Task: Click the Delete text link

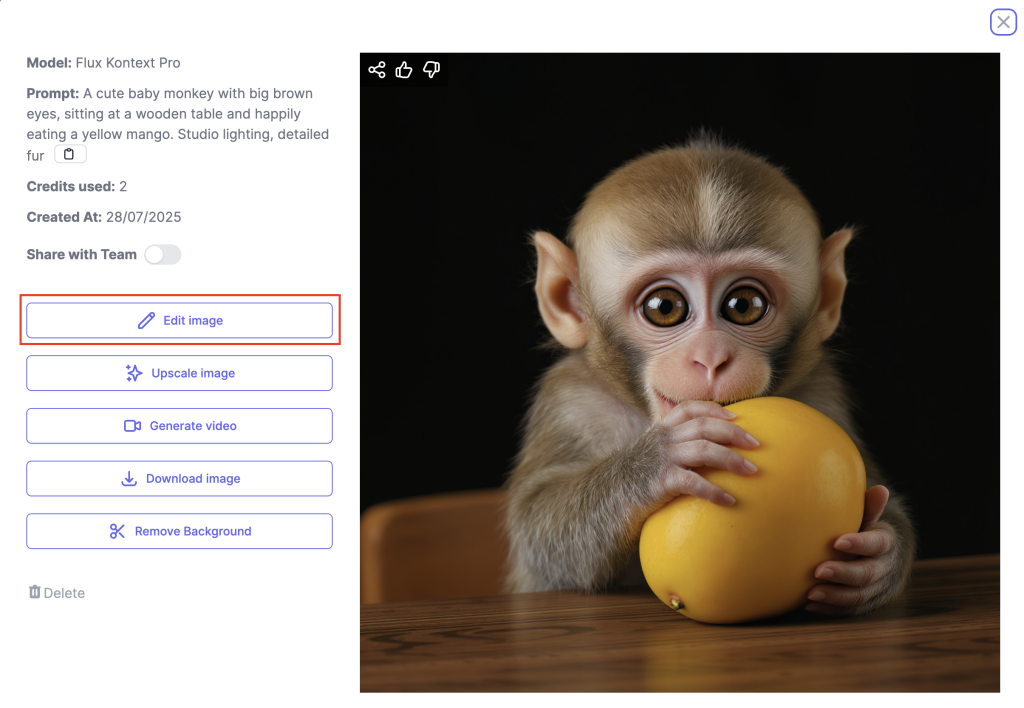Action: (64, 593)
